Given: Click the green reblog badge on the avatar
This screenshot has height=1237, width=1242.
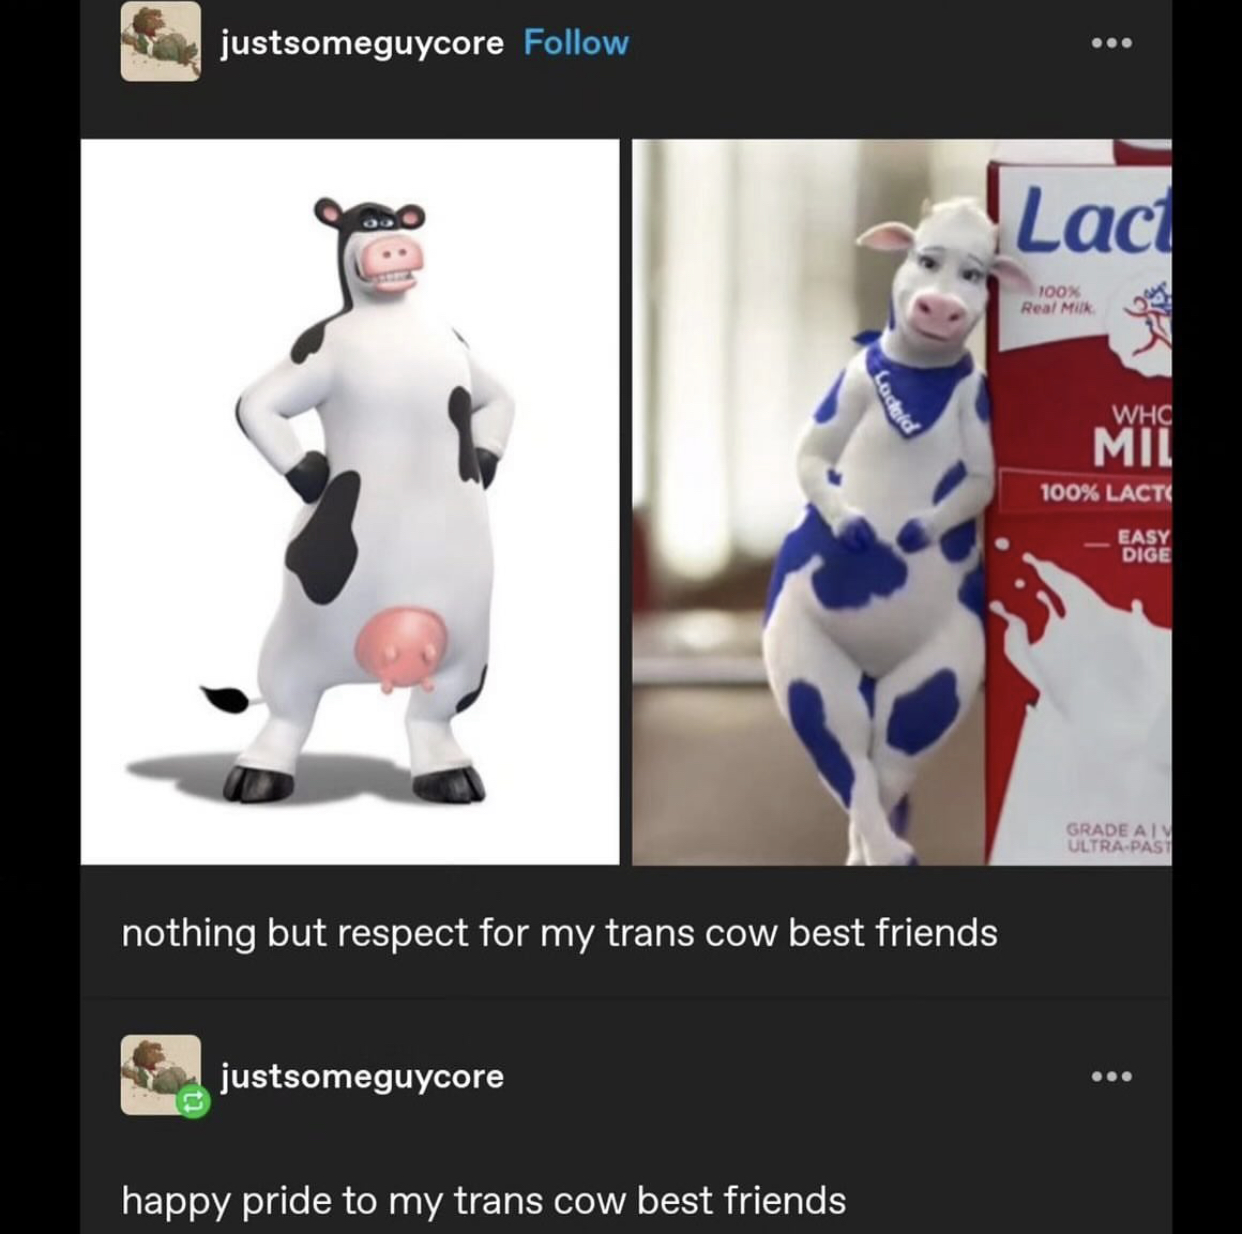Looking at the screenshot, I should (192, 1103).
